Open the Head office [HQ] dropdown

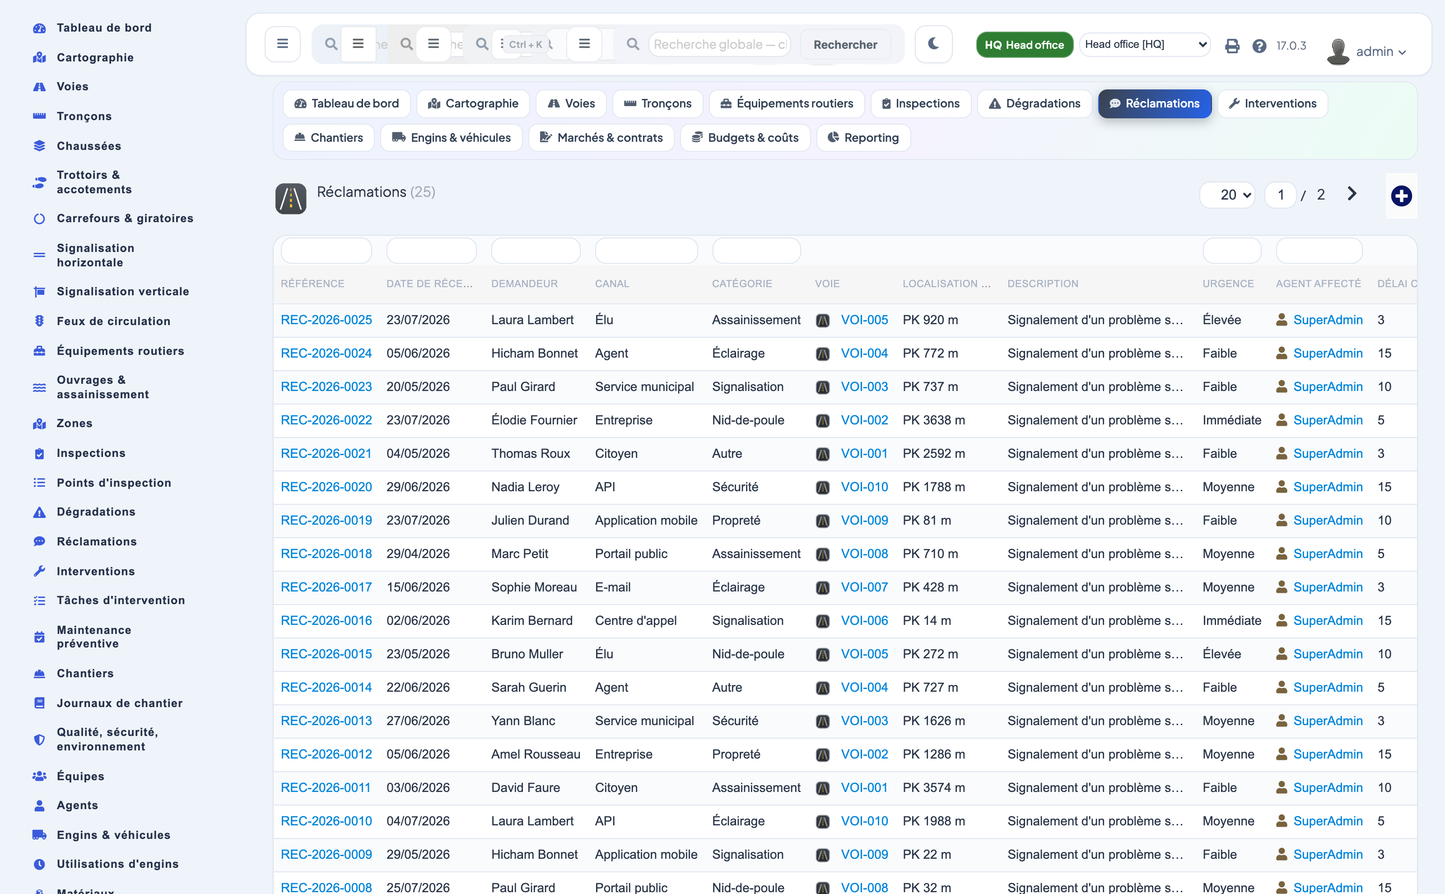point(1146,44)
